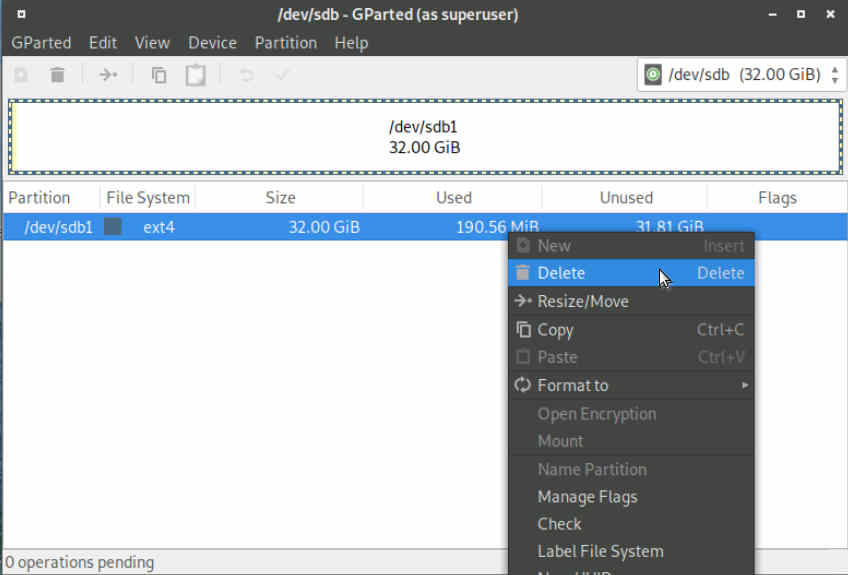Choose Check in the context menu
This screenshot has width=848, height=575.
[x=631, y=524]
